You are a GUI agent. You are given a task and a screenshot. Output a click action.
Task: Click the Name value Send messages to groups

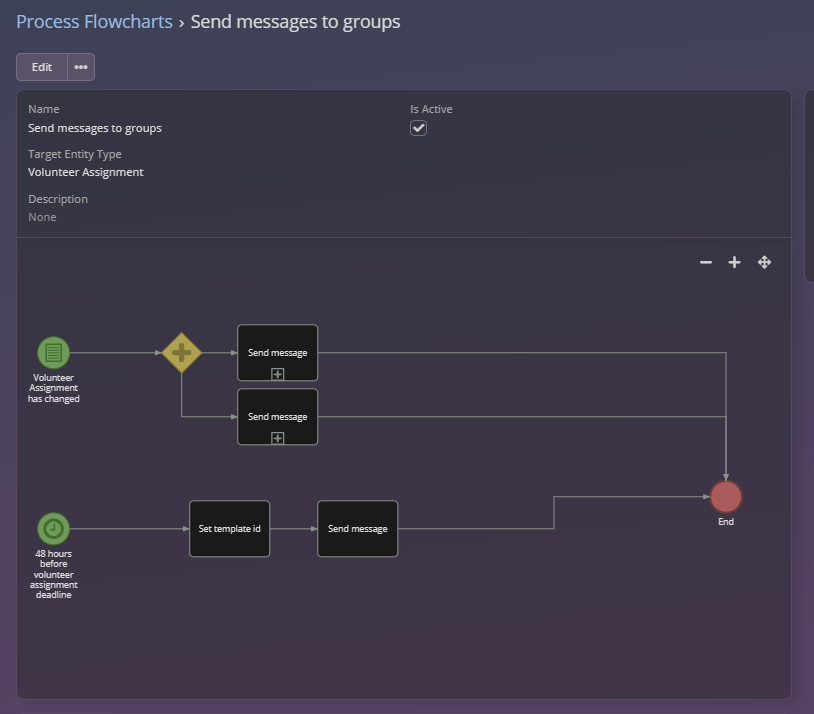pyautogui.click(x=95, y=128)
